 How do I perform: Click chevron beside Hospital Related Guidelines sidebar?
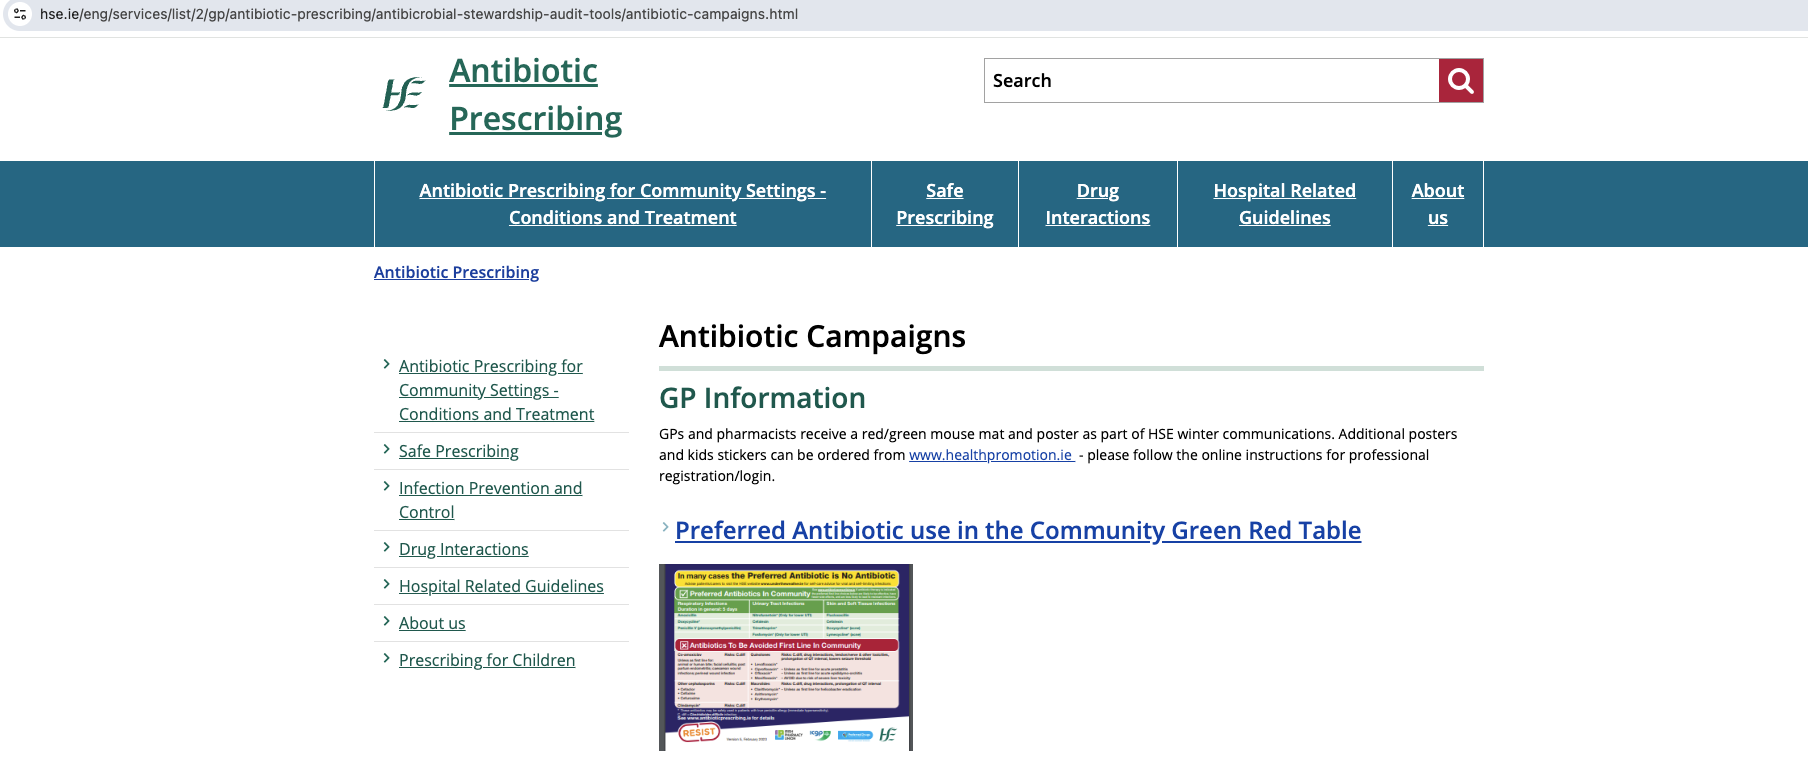coord(386,585)
